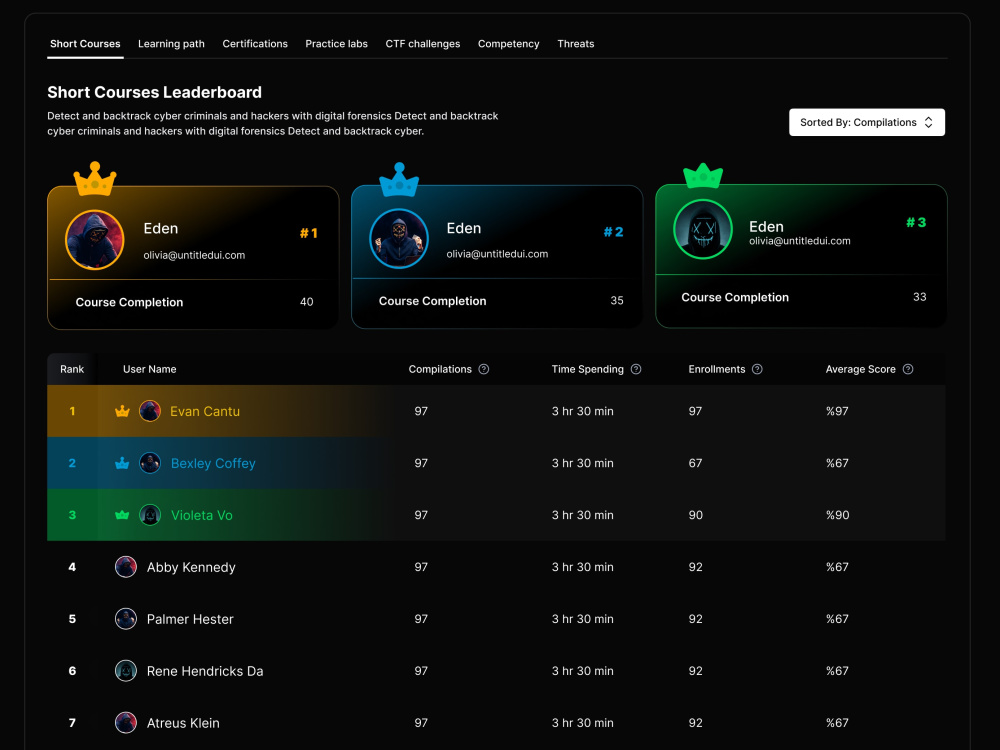
Task: Click the Time Spending column header label
Action: [587, 369]
